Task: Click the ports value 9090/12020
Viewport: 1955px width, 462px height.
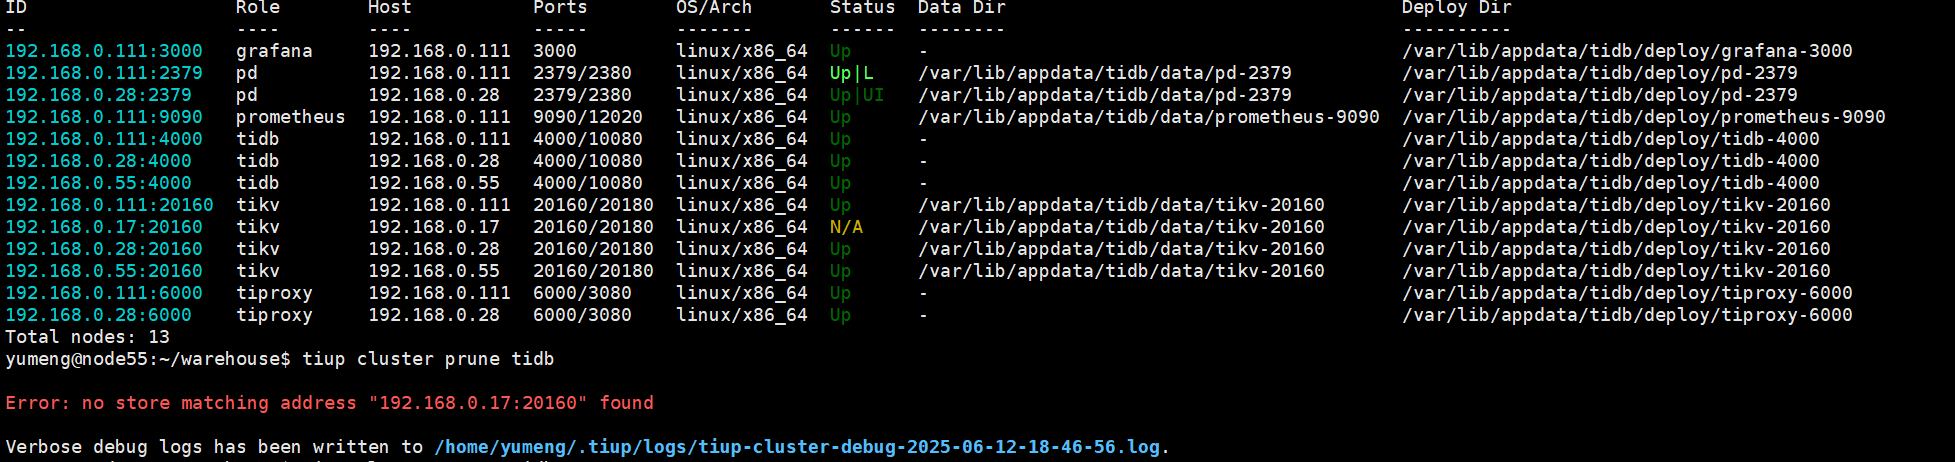Action: (x=588, y=117)
